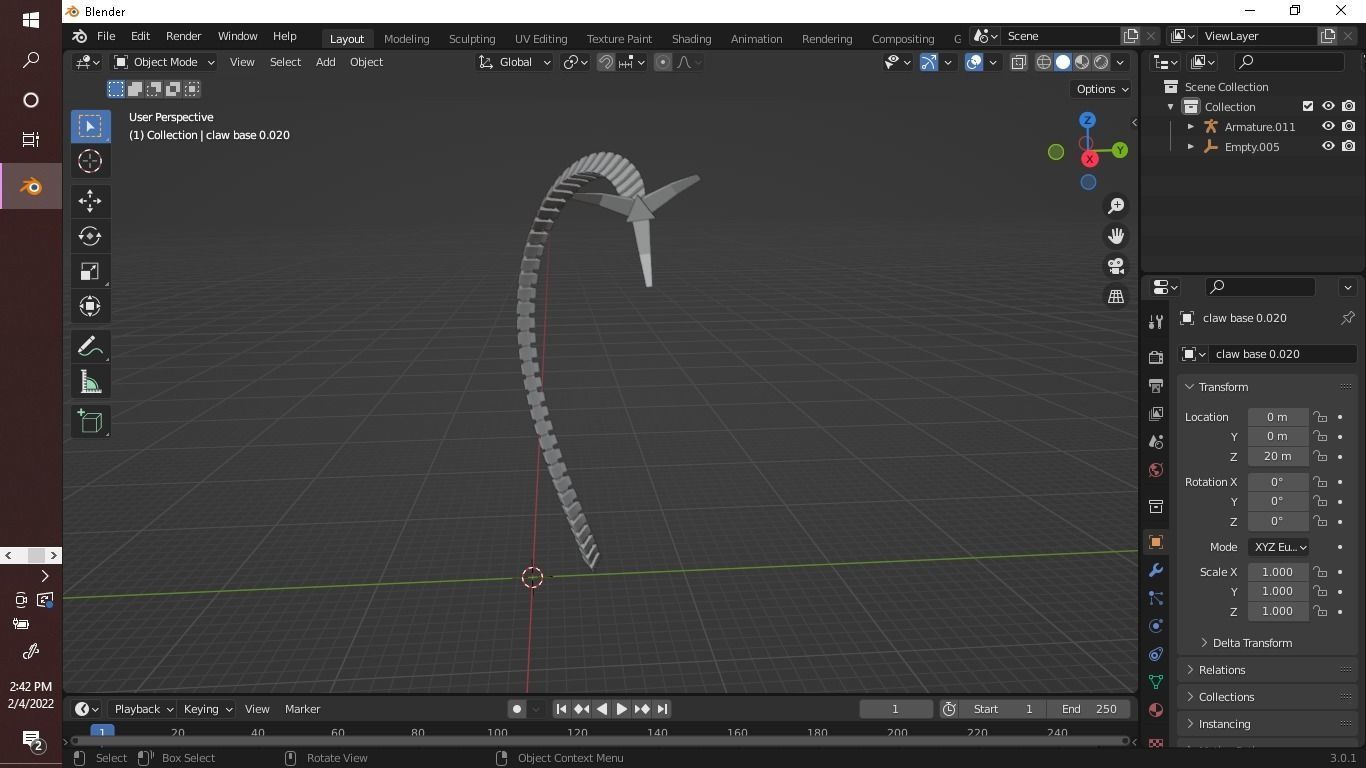The width and height of the screenshot is (1366, 768).
Task: Toggle X-ray display
Action: (x=1018, y=62)
